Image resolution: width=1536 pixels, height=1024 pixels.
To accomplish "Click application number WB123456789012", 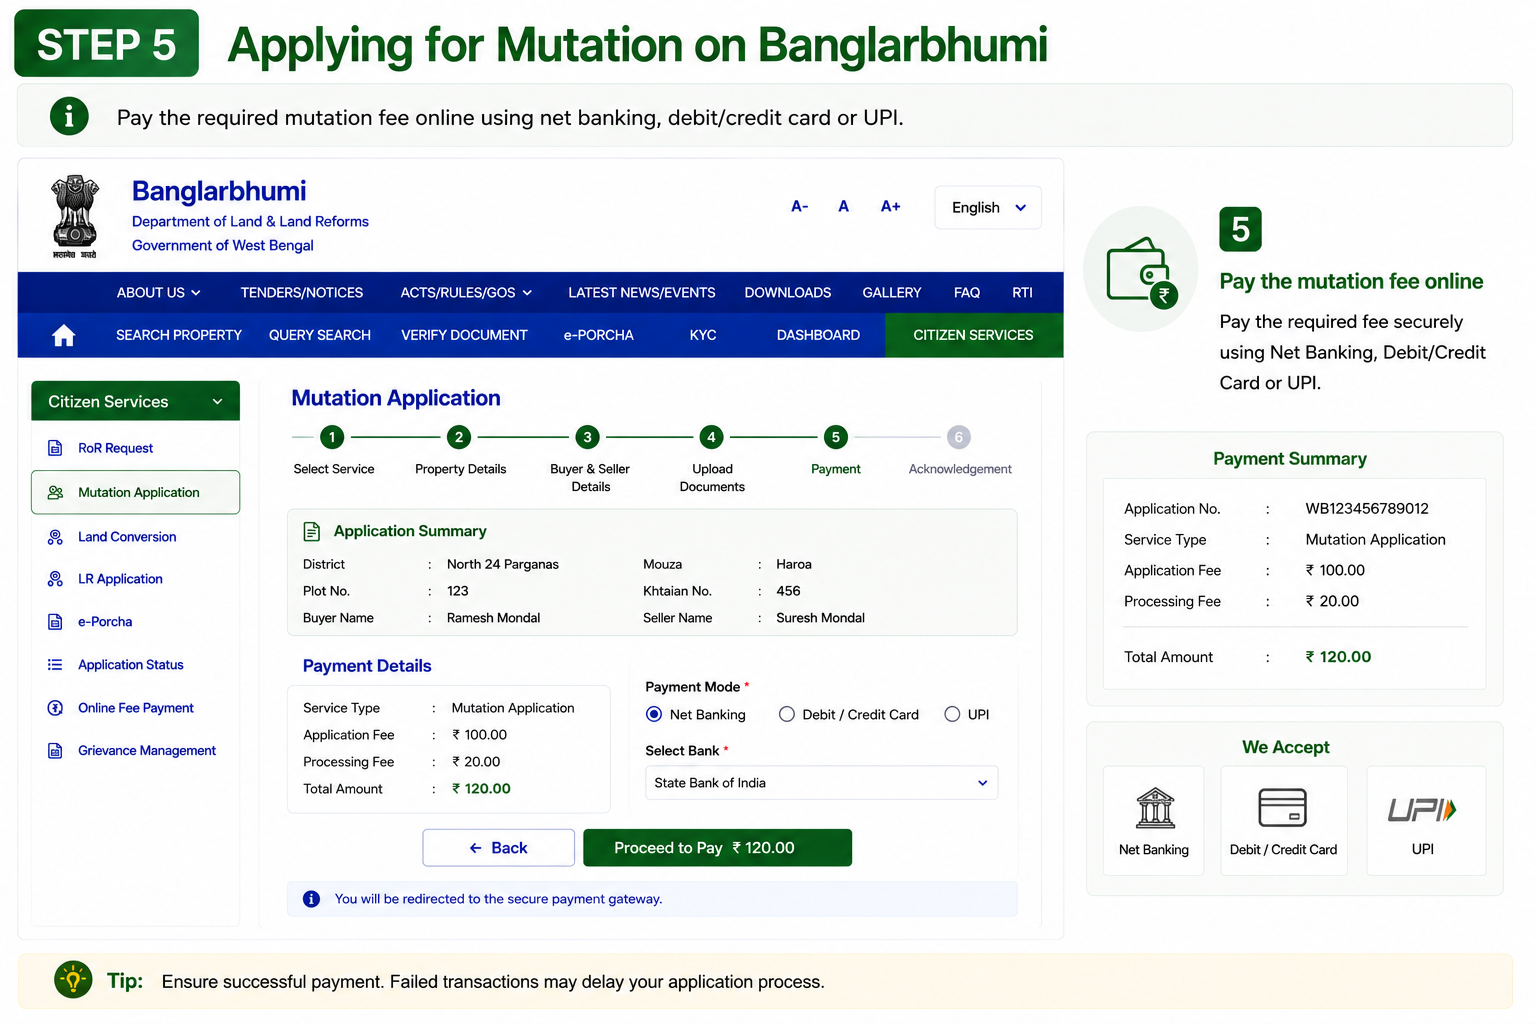I will tap(1367, 509).
